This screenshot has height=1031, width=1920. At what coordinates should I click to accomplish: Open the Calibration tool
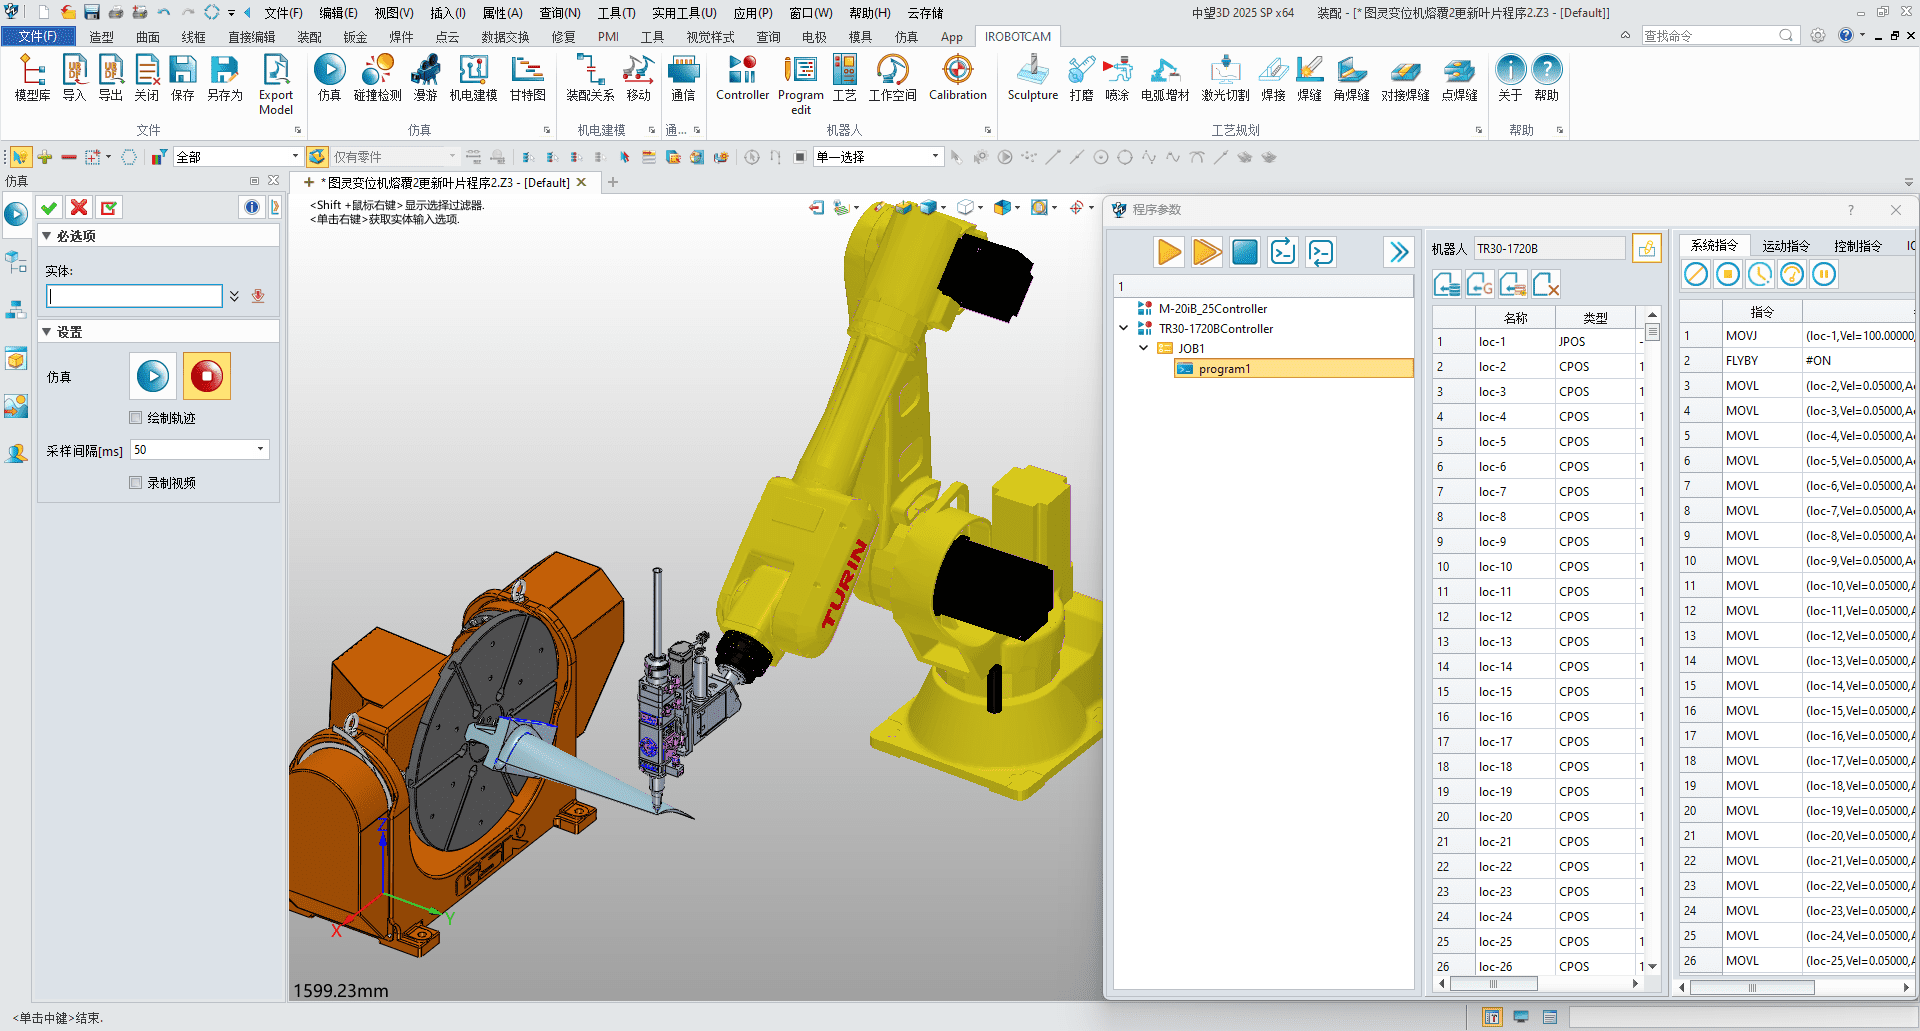957,78
